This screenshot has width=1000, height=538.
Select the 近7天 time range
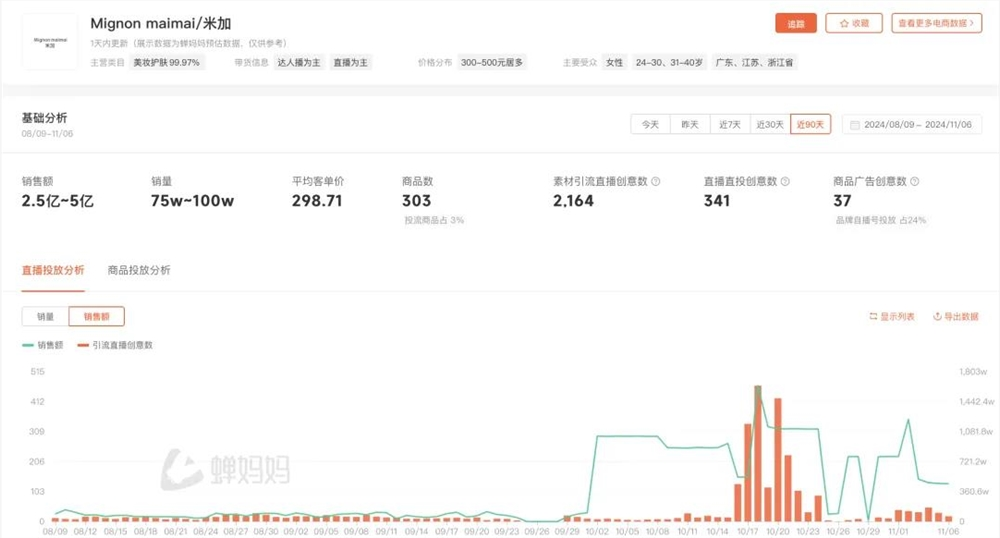point(730,124)
